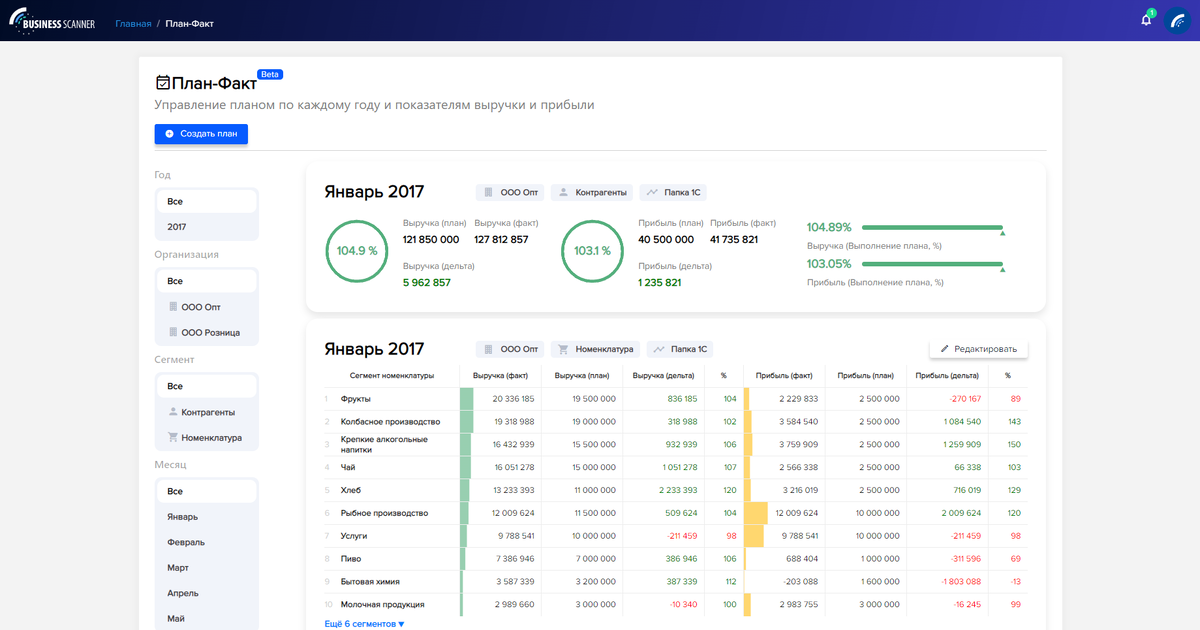Click the Создать план button
Image resolution: width=1200 pixels, height=630 pixels.
click(200, 134)
